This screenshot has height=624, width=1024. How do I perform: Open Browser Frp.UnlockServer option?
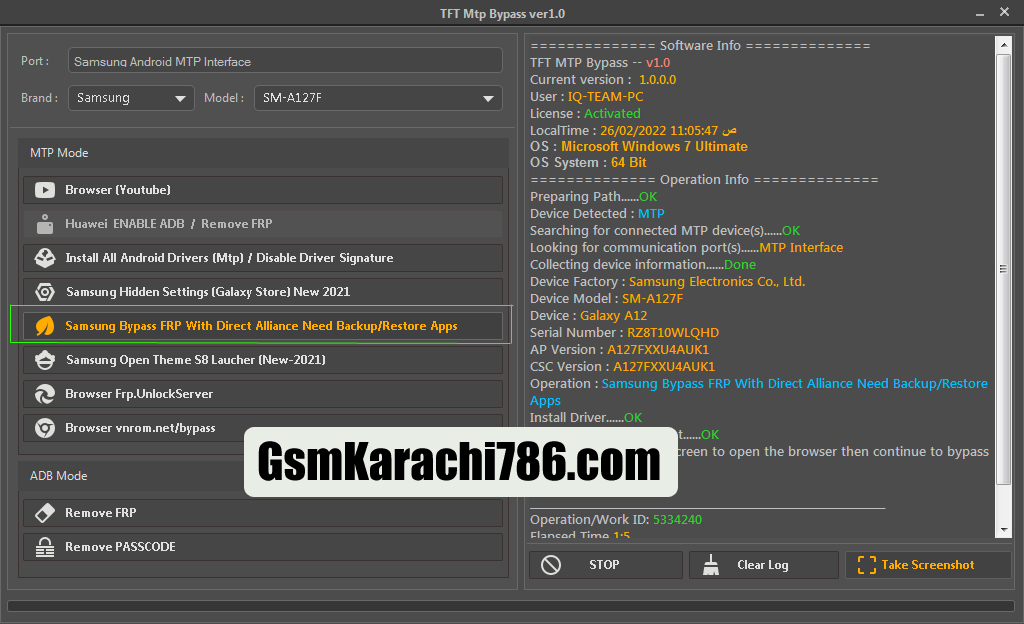(x=263, y=394)
